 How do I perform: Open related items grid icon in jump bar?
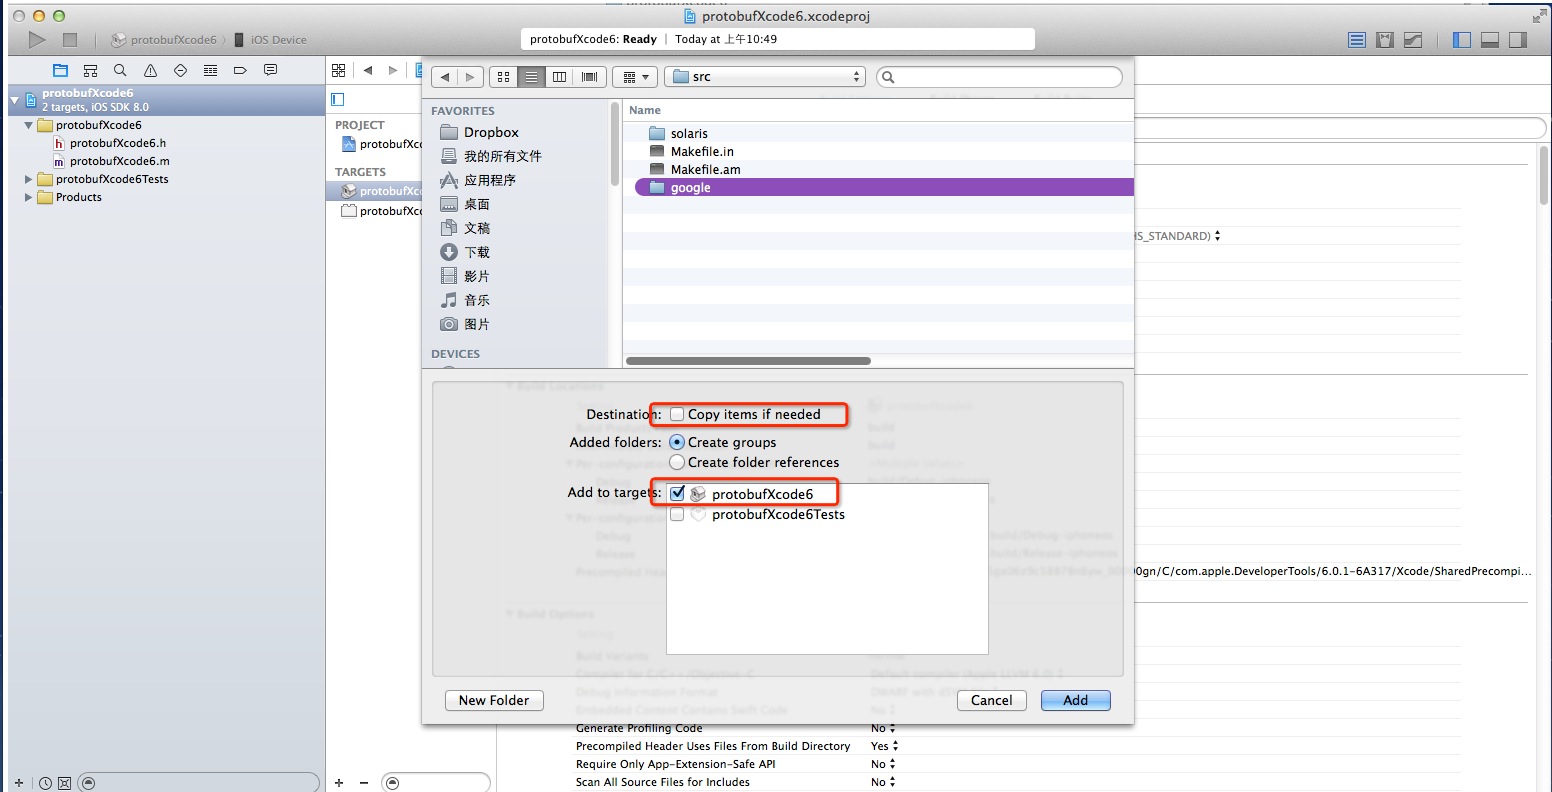pos(338,70)
